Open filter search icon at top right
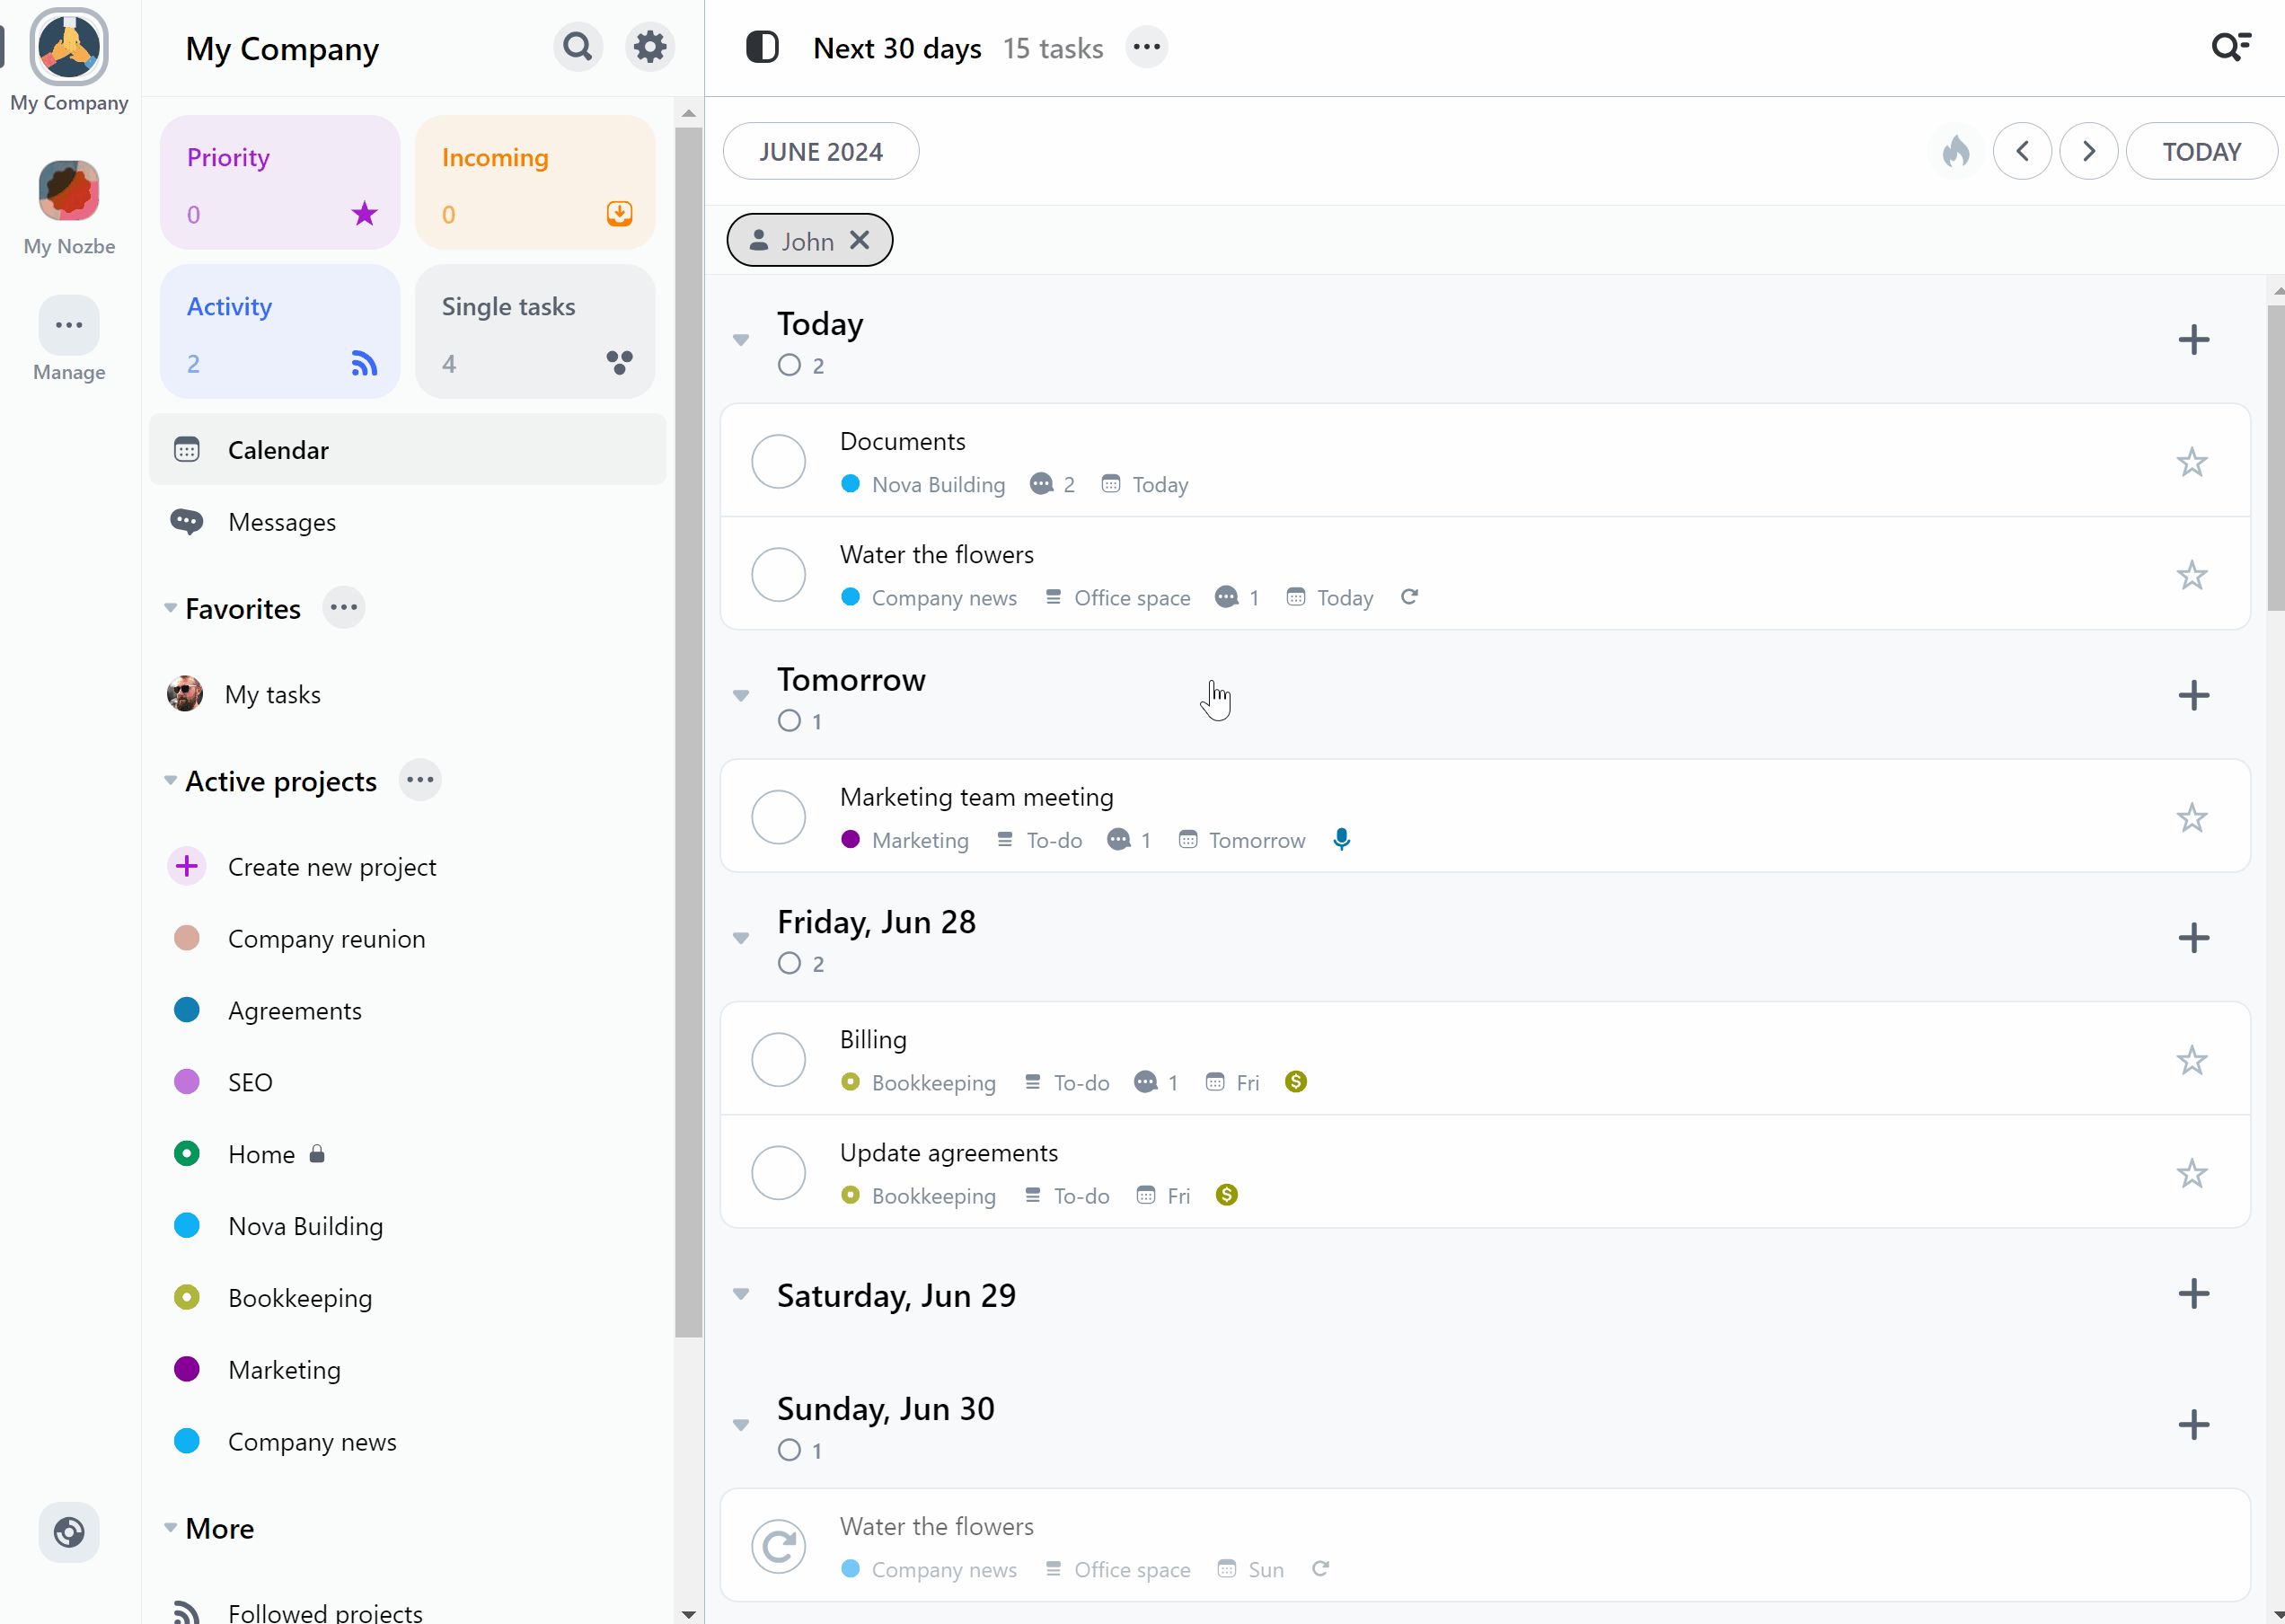The image size is (2285, 1624). click(2230, 47)
